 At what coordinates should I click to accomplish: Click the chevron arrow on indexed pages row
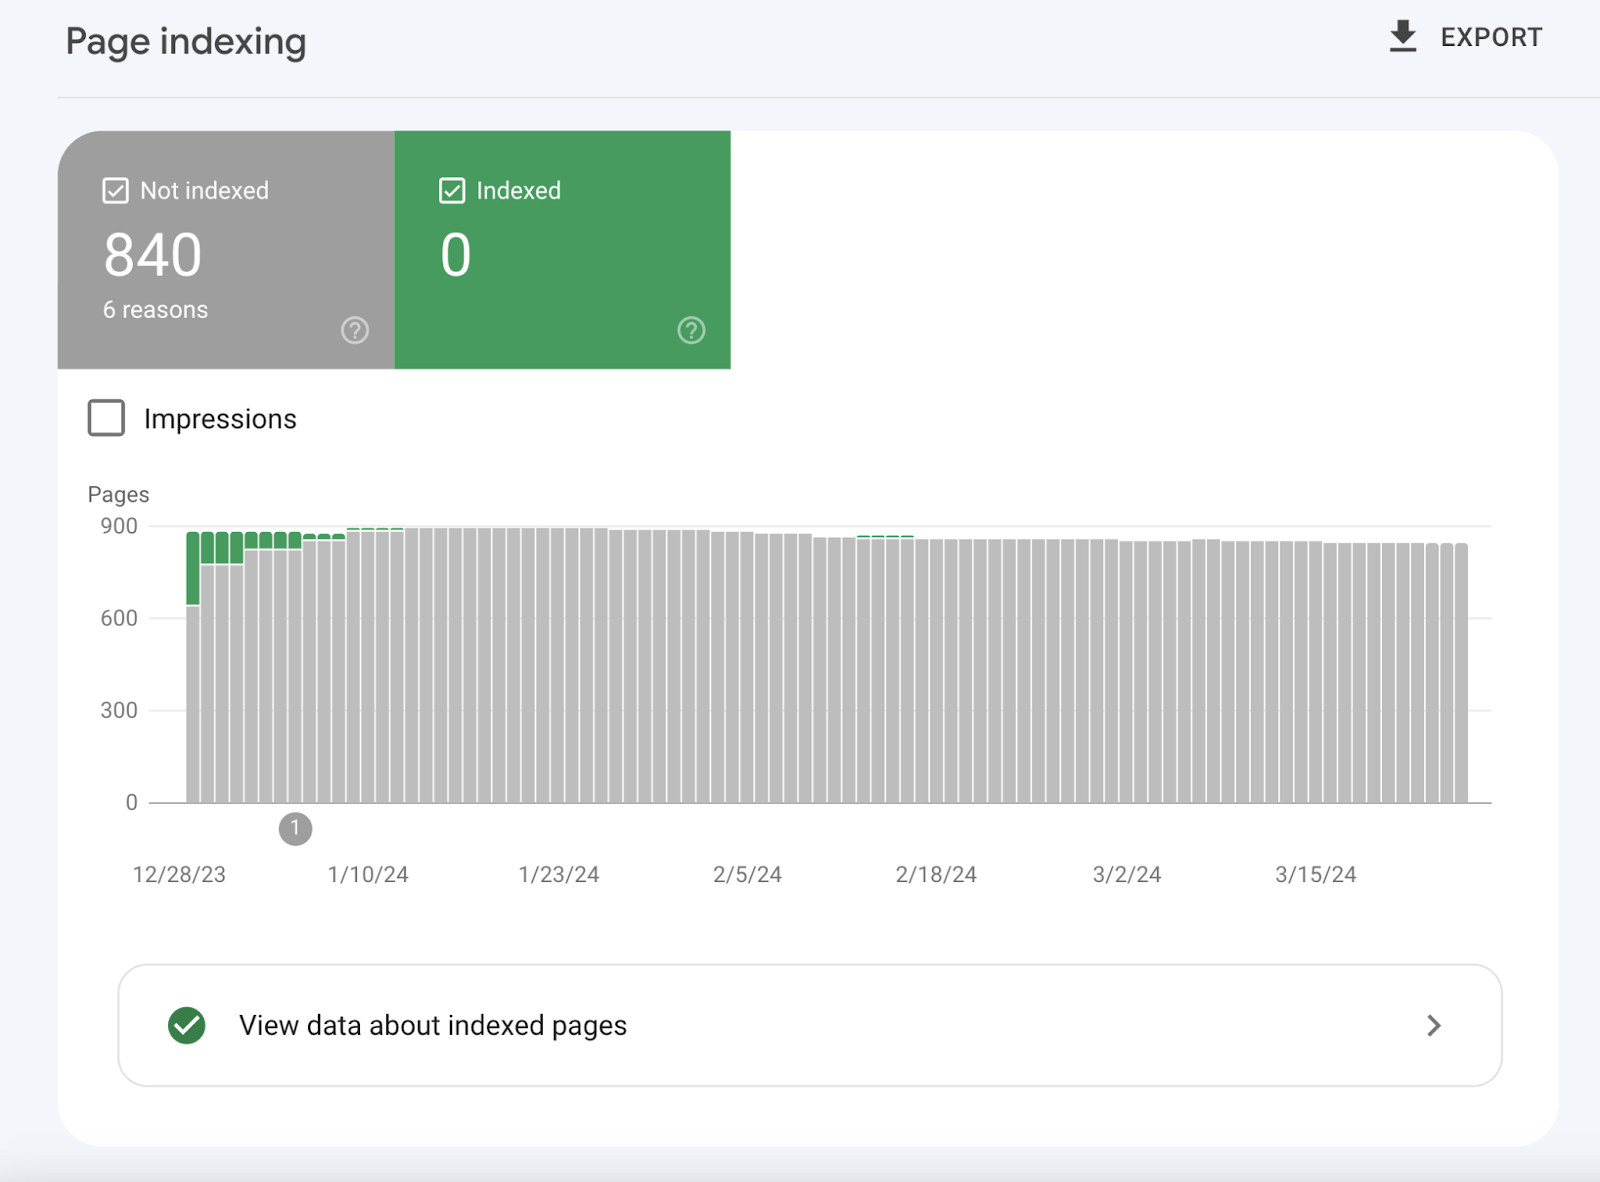pos(1435,1025)
